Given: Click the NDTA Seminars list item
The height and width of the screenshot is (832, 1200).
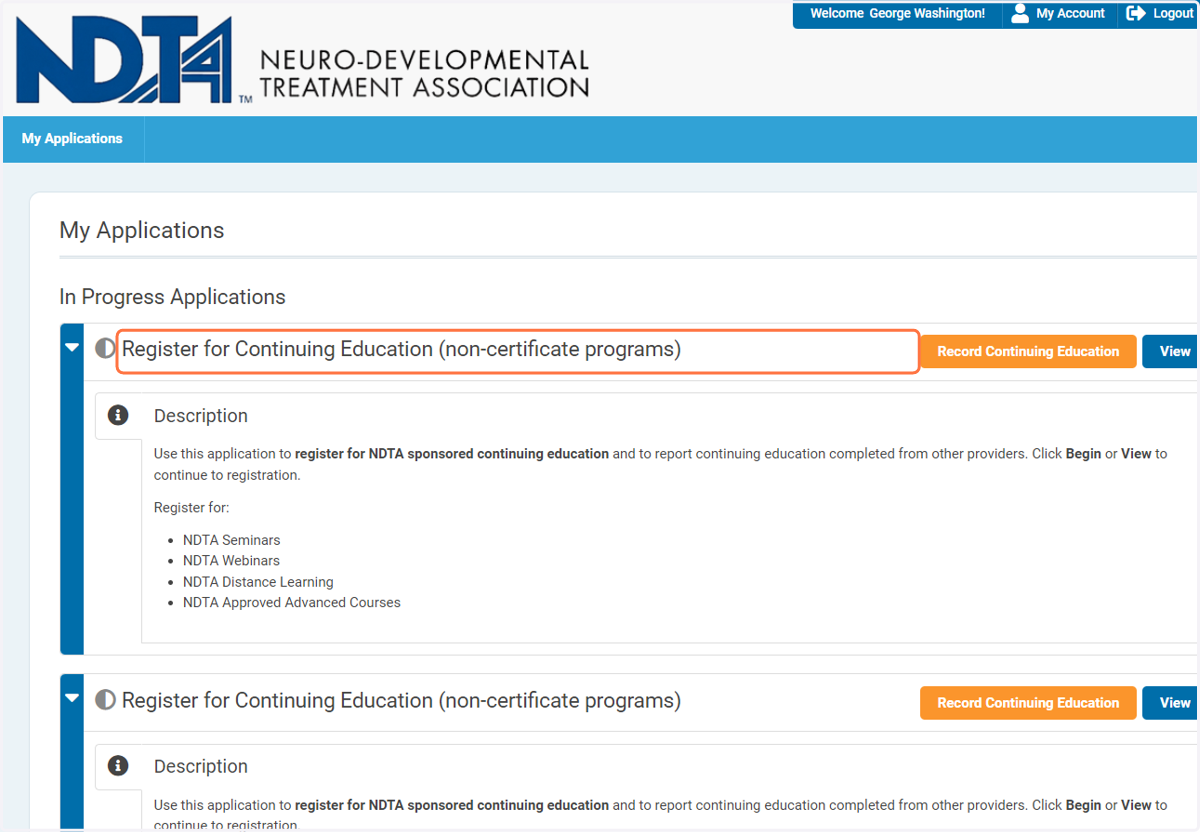Looking at the screenshot, I should point(232,540).
